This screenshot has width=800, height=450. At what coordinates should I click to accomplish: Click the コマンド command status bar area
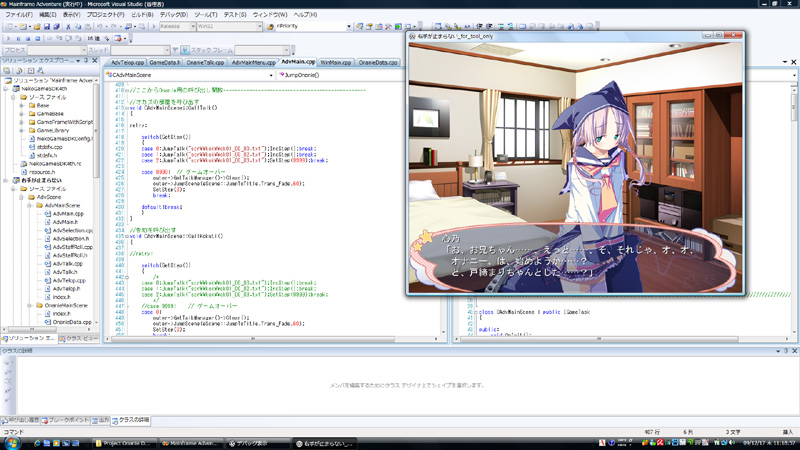tap(14, 432)
